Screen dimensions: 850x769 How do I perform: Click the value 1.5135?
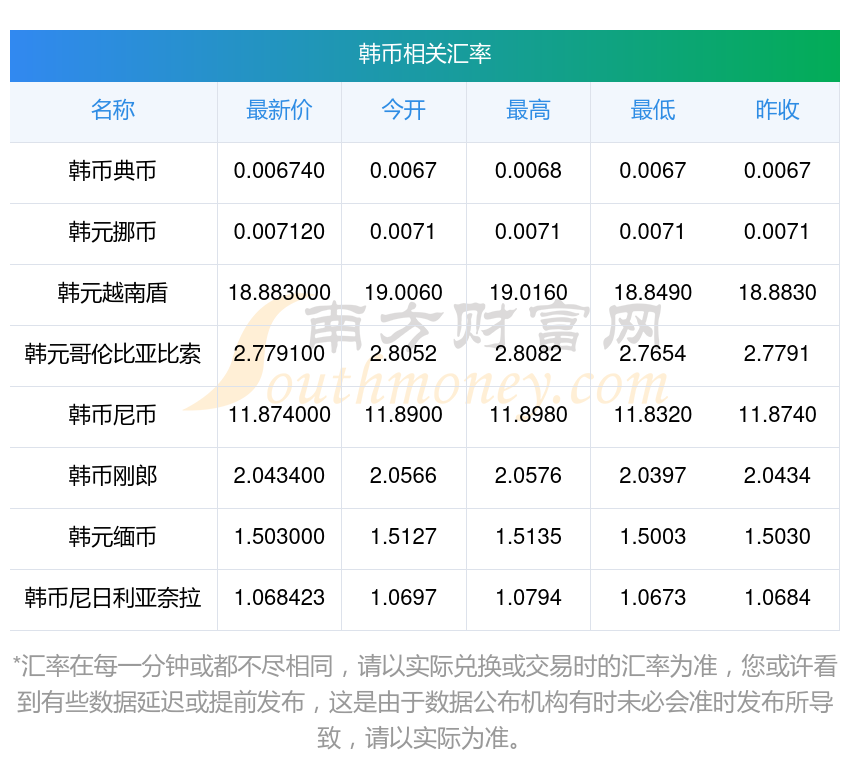click(x=528, y=537)
